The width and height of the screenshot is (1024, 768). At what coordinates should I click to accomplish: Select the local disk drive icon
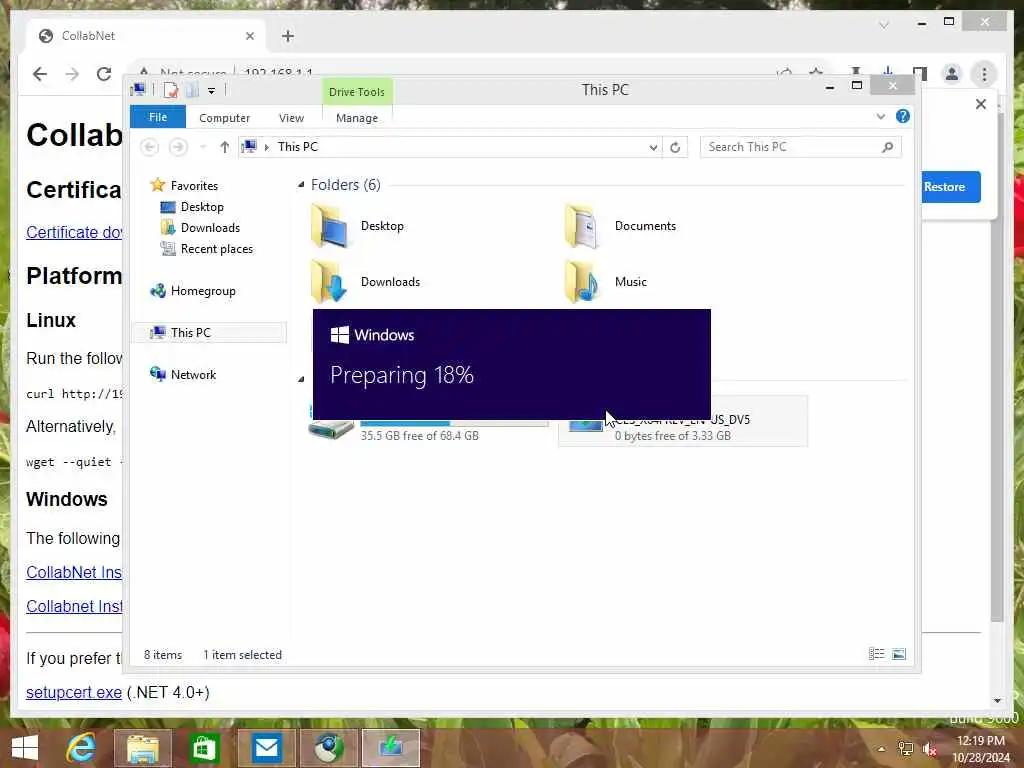coord(330,429)
